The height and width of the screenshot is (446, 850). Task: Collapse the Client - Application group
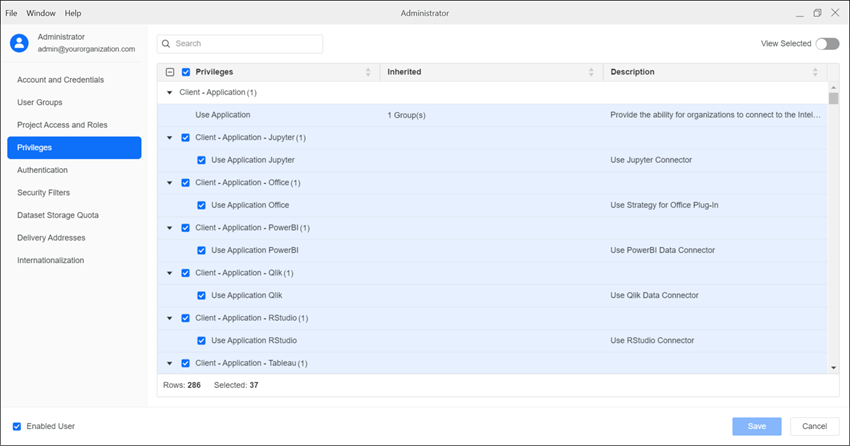(x=169, y=92)
